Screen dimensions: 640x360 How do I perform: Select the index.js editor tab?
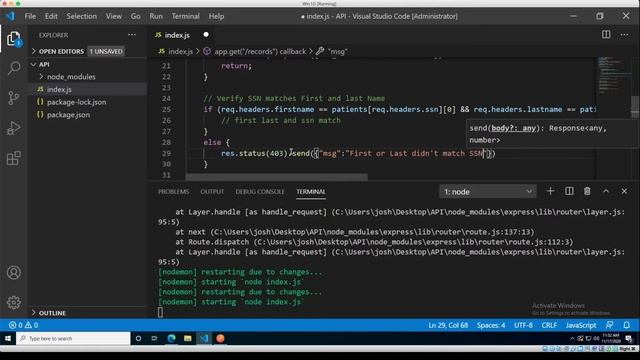(177, 35)
